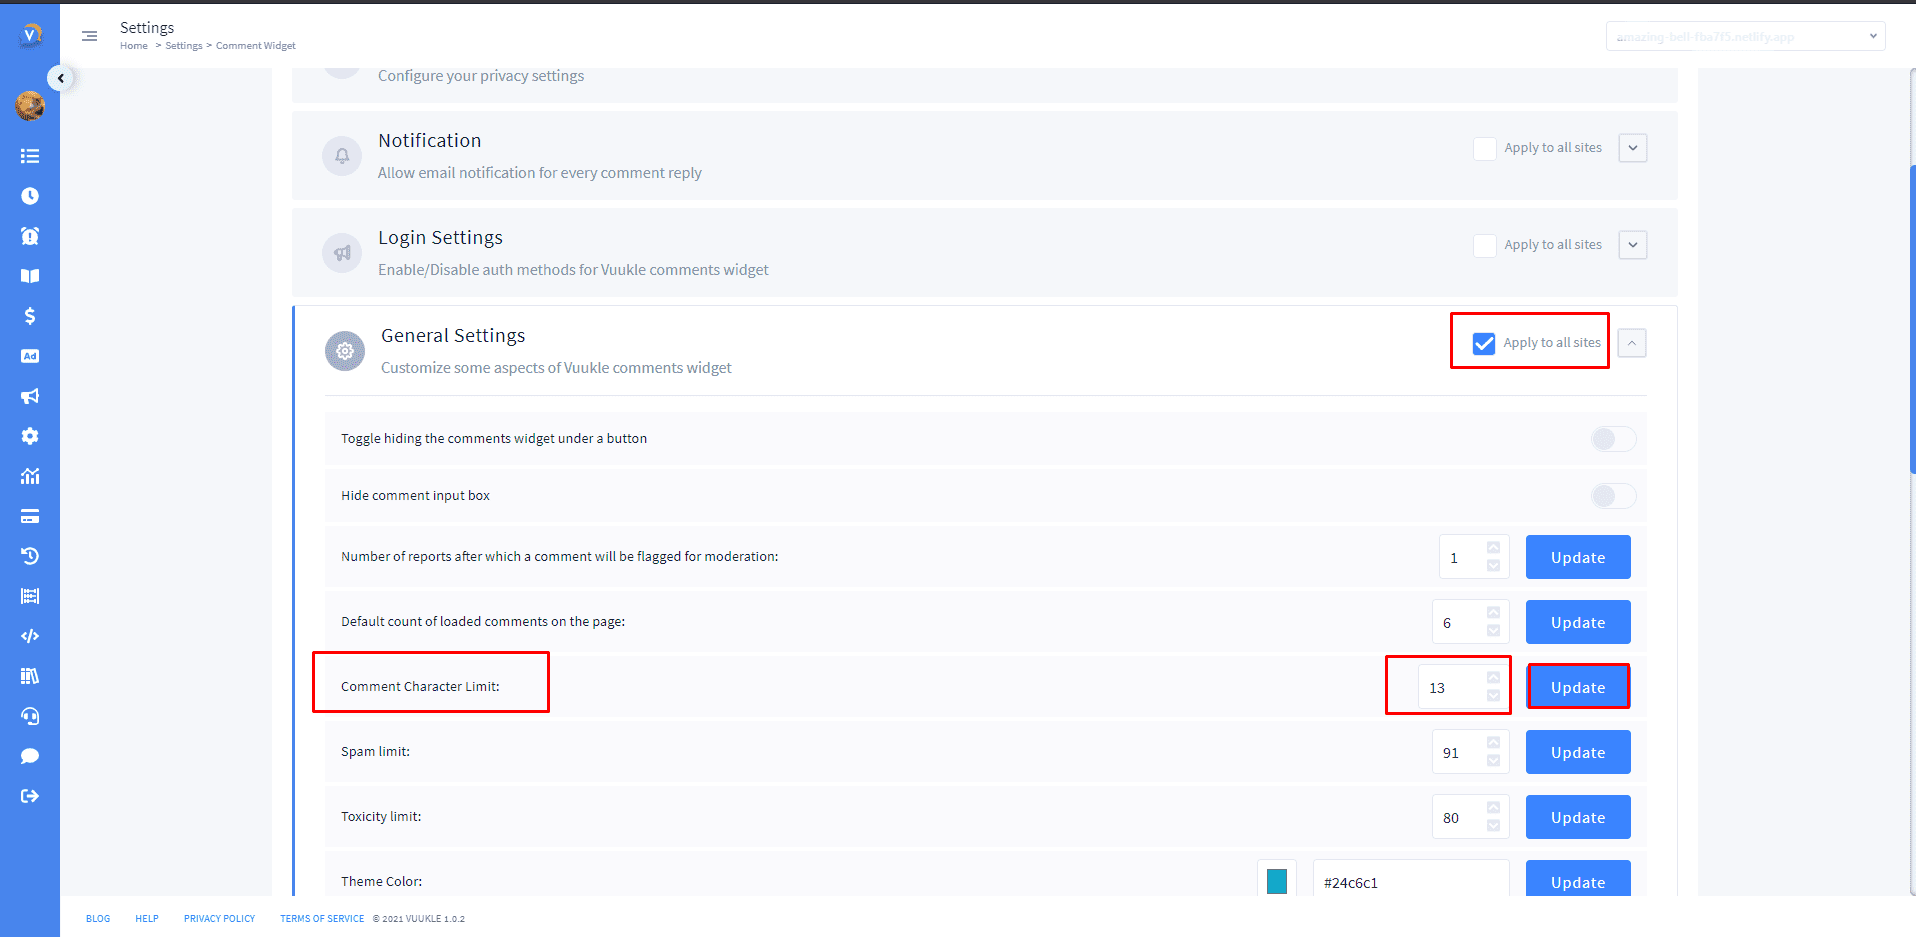Update the Theme Color
This screenshot has height=937, width=1916.
click(1578, 879)
